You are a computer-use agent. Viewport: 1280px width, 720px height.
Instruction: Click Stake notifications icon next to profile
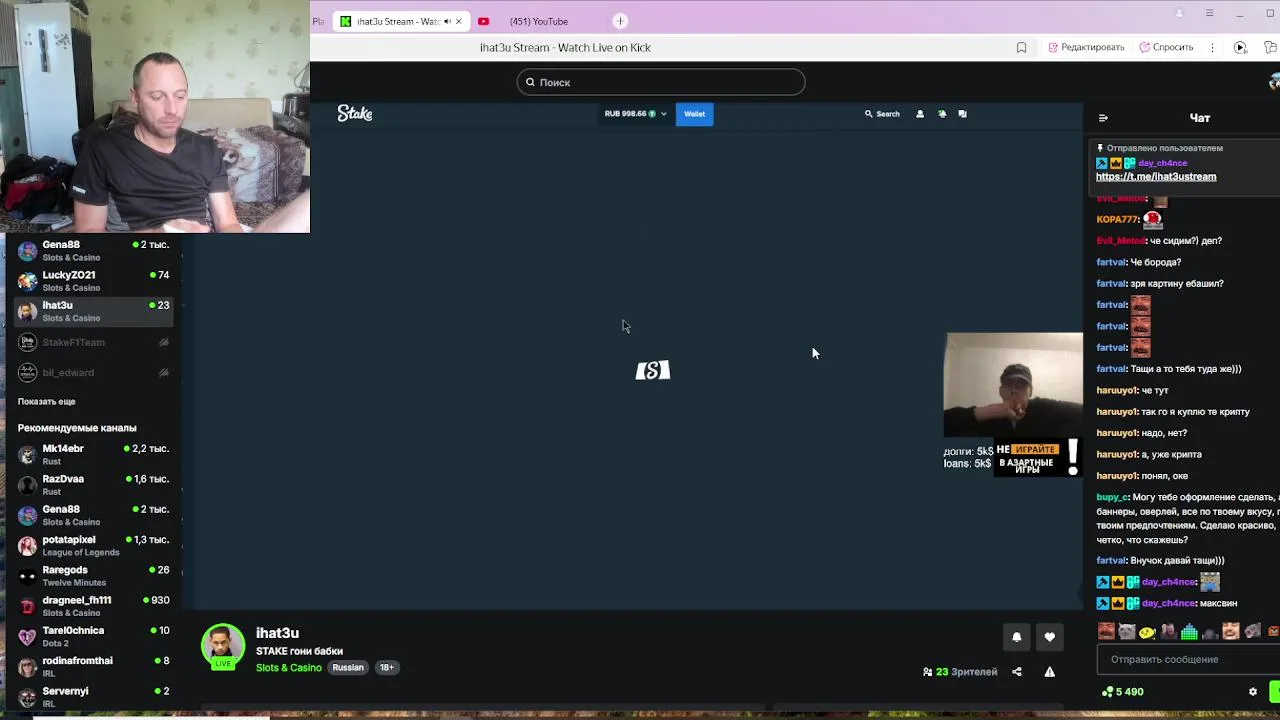(x=942, y=114)
